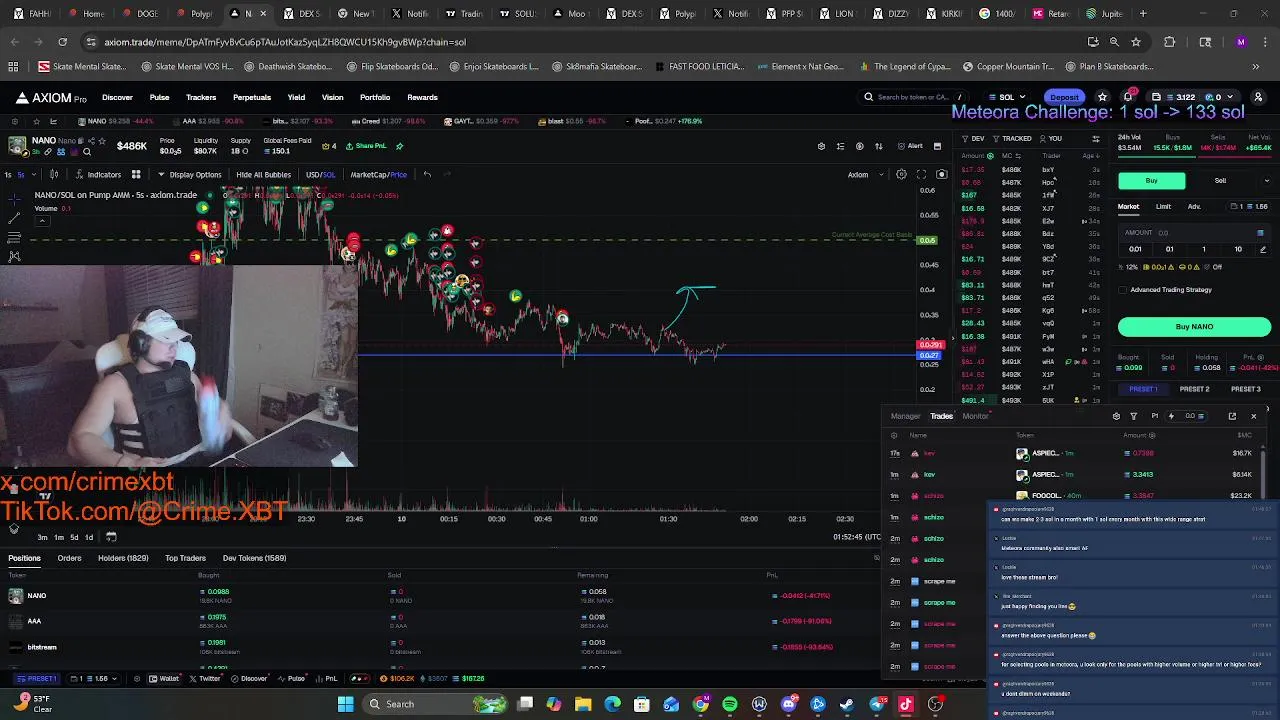
Task: Select PRESET 2
Action: pos(1194,389)
